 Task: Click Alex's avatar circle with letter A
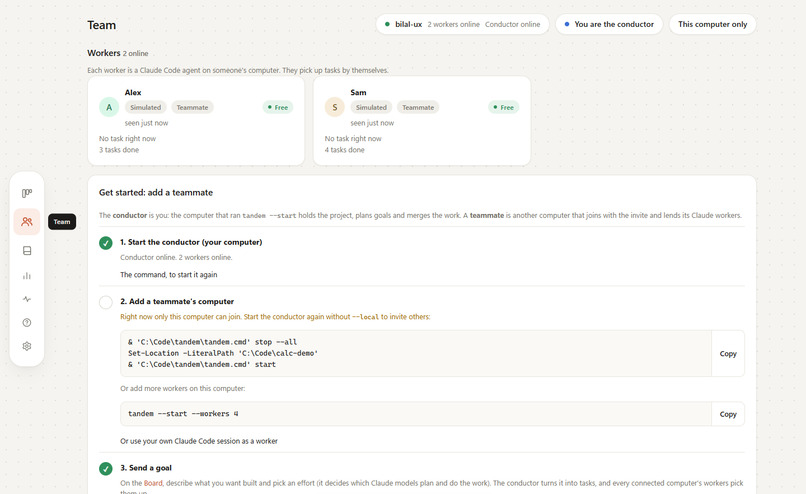109,107
